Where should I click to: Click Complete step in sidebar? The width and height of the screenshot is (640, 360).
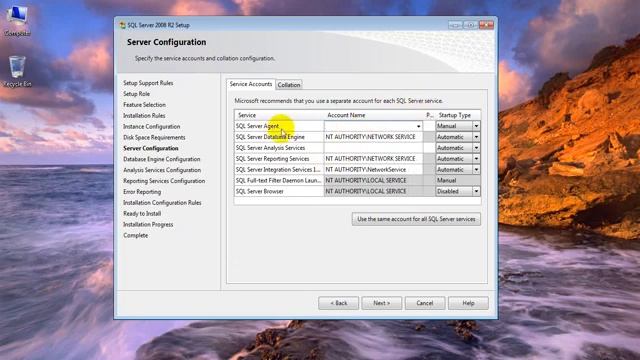tap(136, 236)
